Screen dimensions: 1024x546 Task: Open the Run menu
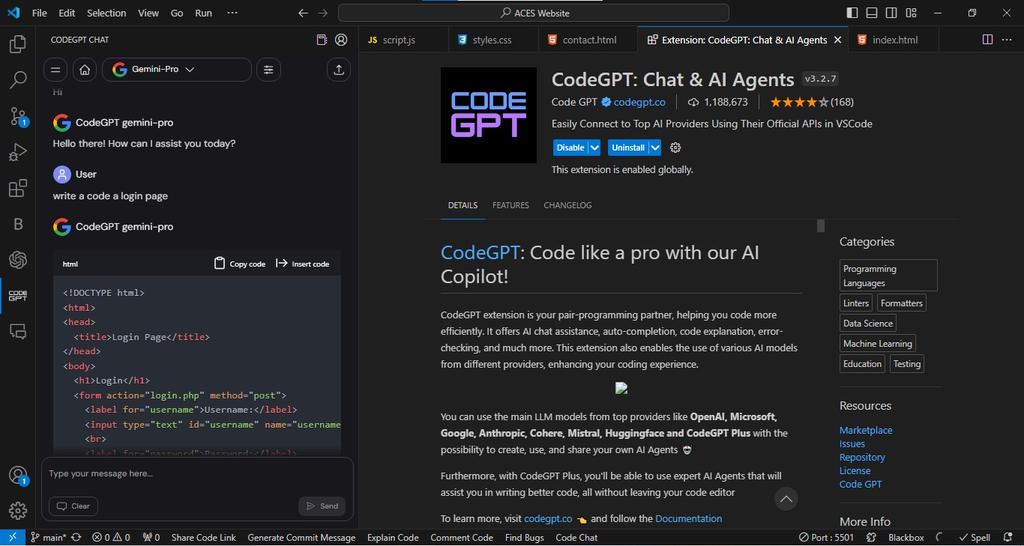(204, 13)
